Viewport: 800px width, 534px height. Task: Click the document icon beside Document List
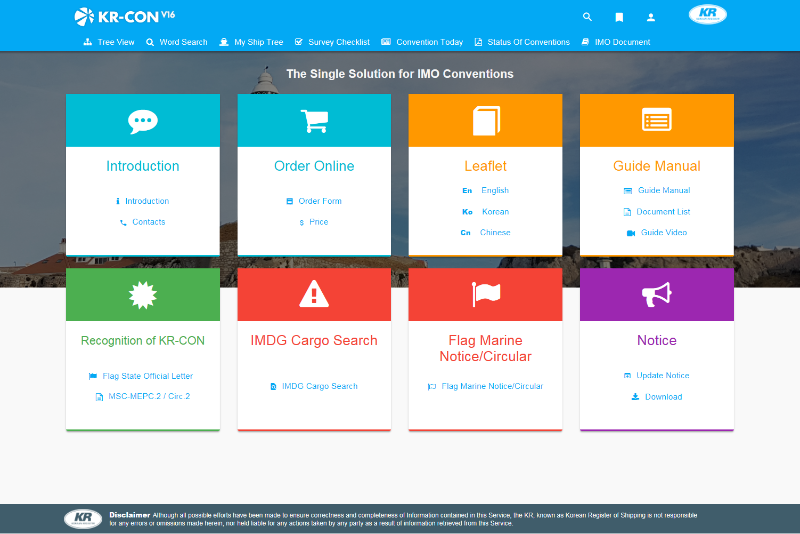pos(627,212)
